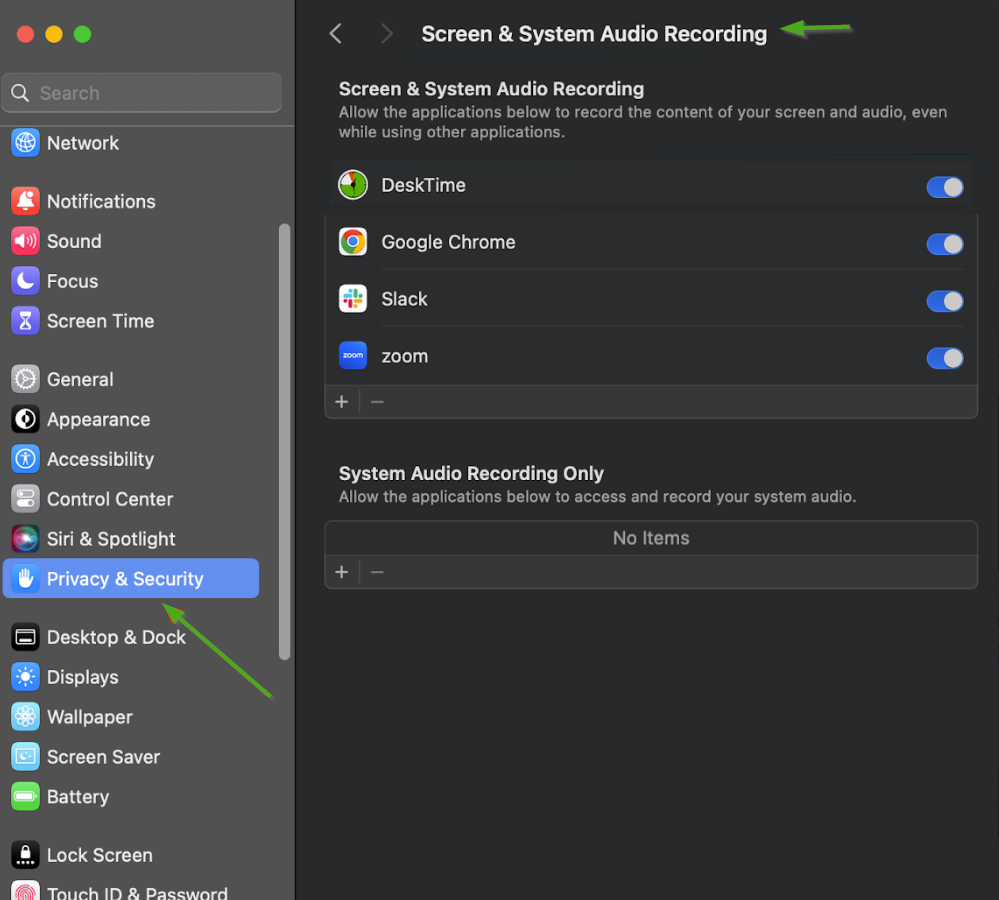
Task: Add app to Screen & System Audio Recording
Action: click(x=342, y=402)
